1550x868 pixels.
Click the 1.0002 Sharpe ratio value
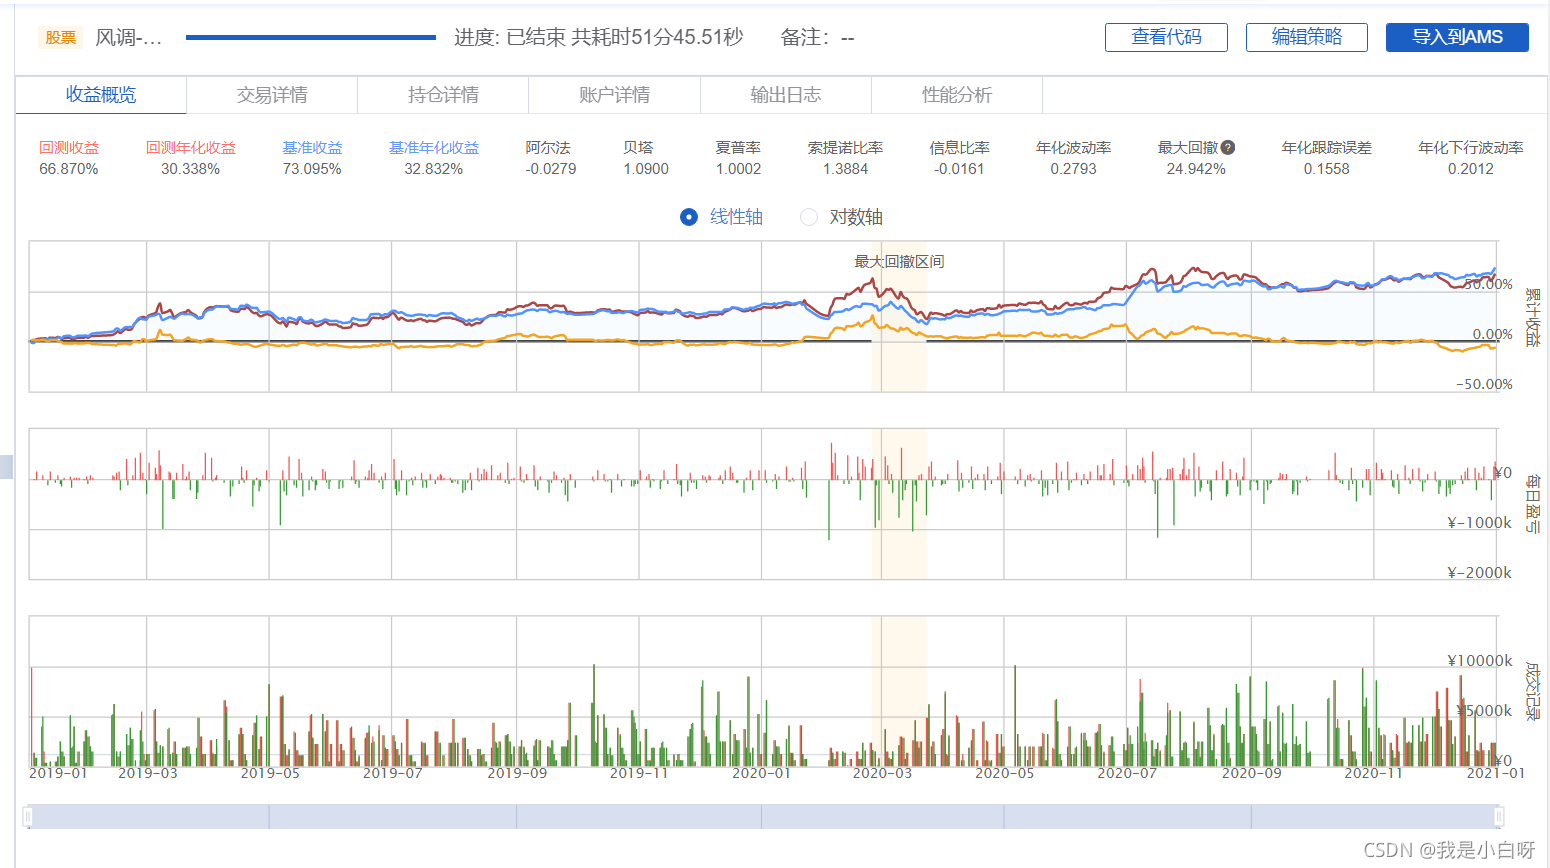pos(738,169)
